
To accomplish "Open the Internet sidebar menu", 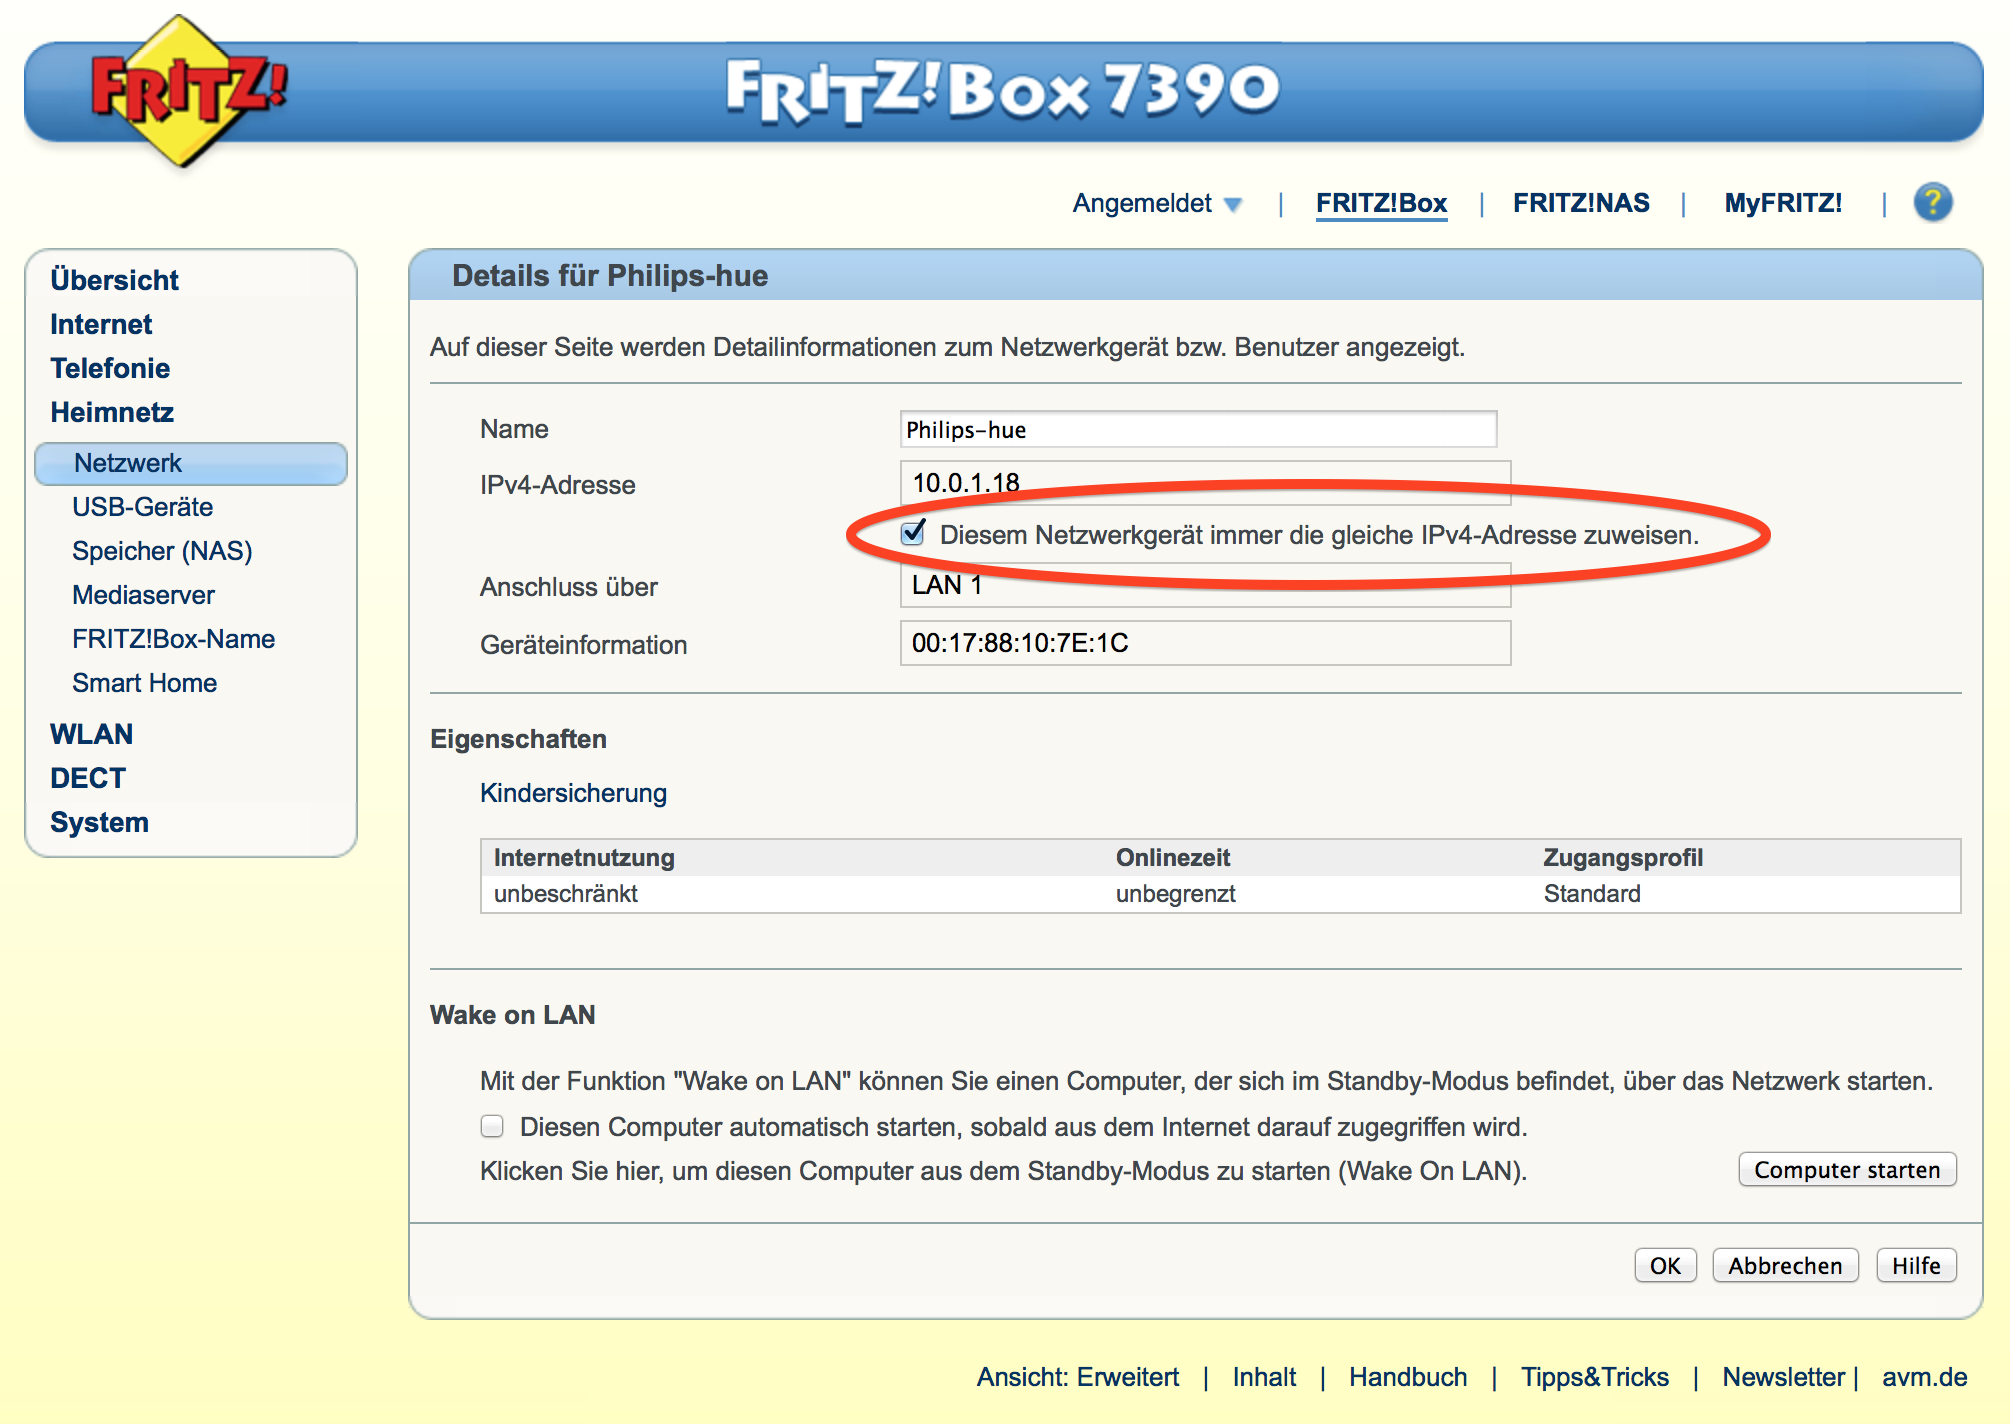I will pos(101,324).
